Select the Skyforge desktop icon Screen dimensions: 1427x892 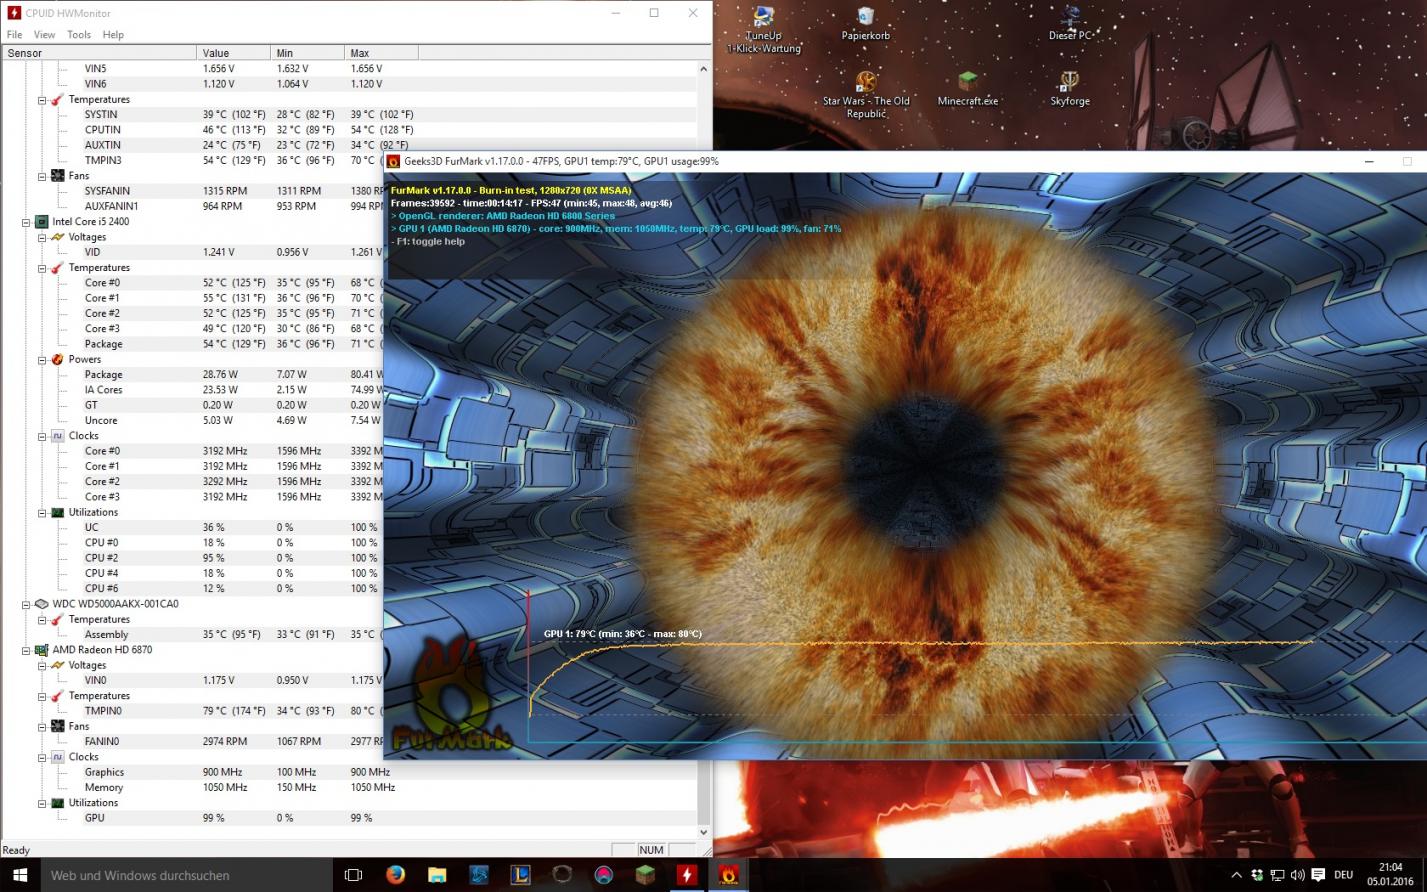[x=1070, y=88]
